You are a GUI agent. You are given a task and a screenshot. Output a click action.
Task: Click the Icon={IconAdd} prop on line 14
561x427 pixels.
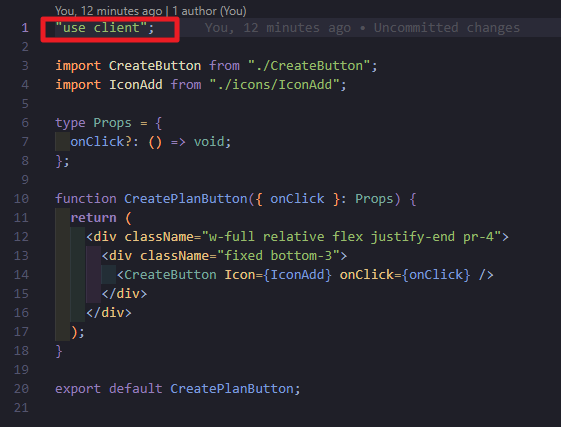pyautogui.click(x=278, y=275)
